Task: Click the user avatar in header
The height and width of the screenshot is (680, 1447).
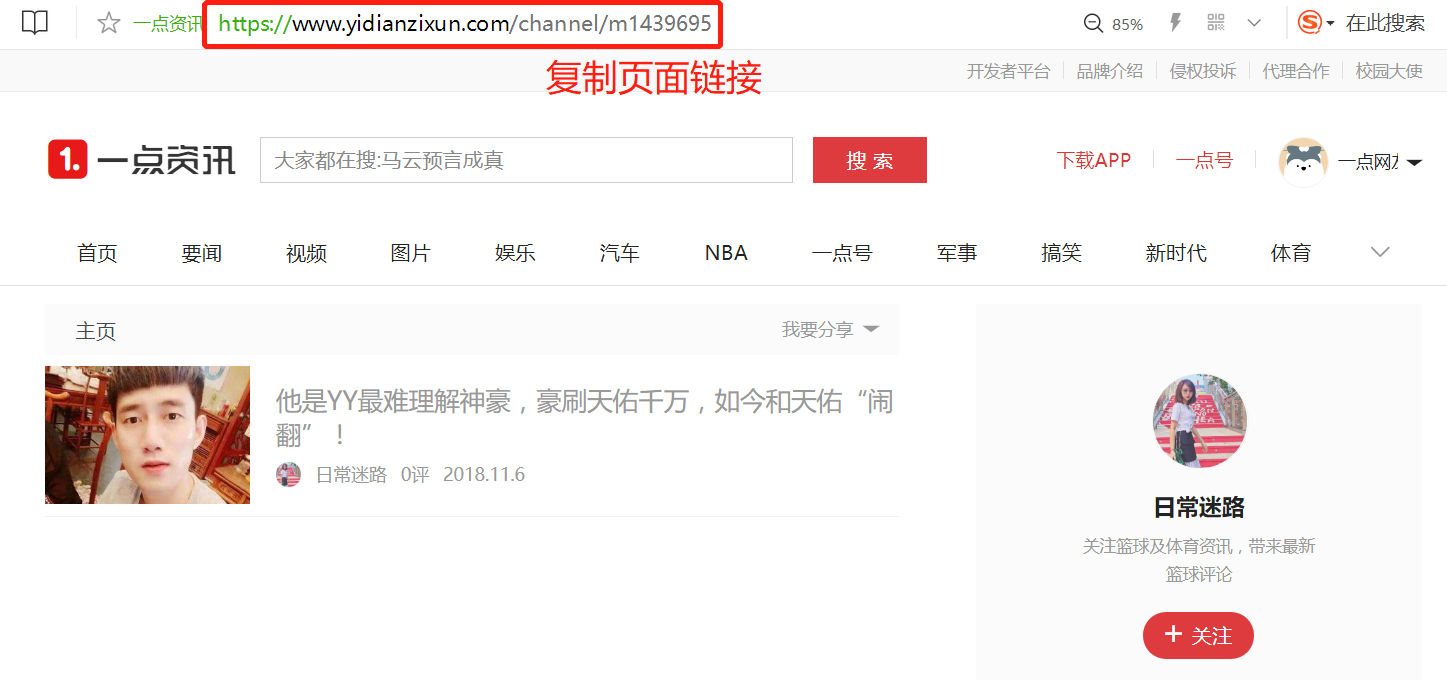Action: (1303, 161)
